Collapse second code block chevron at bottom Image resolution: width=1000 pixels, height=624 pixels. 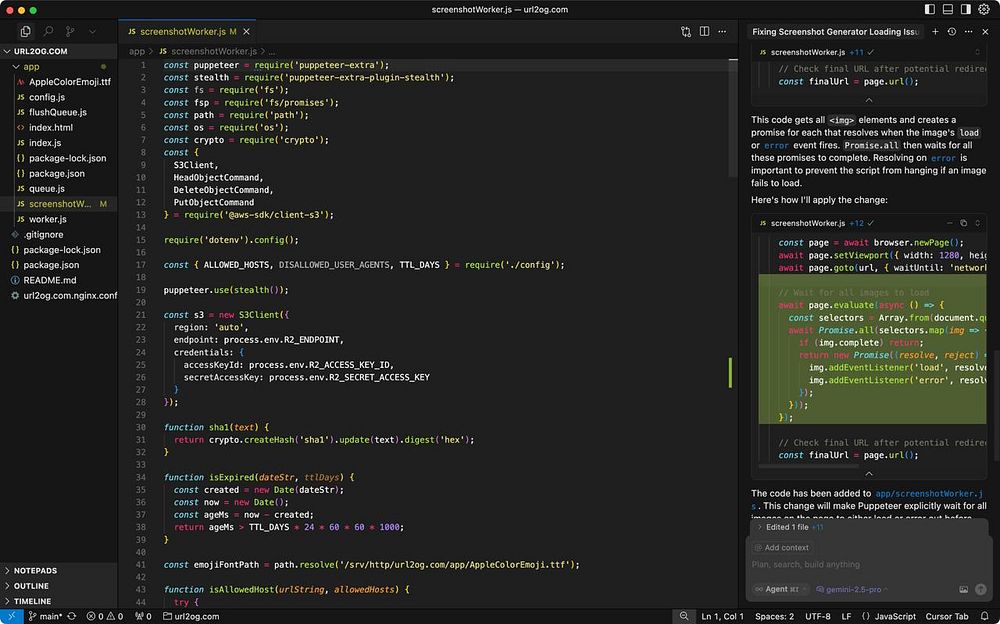[x=869, y=473]
